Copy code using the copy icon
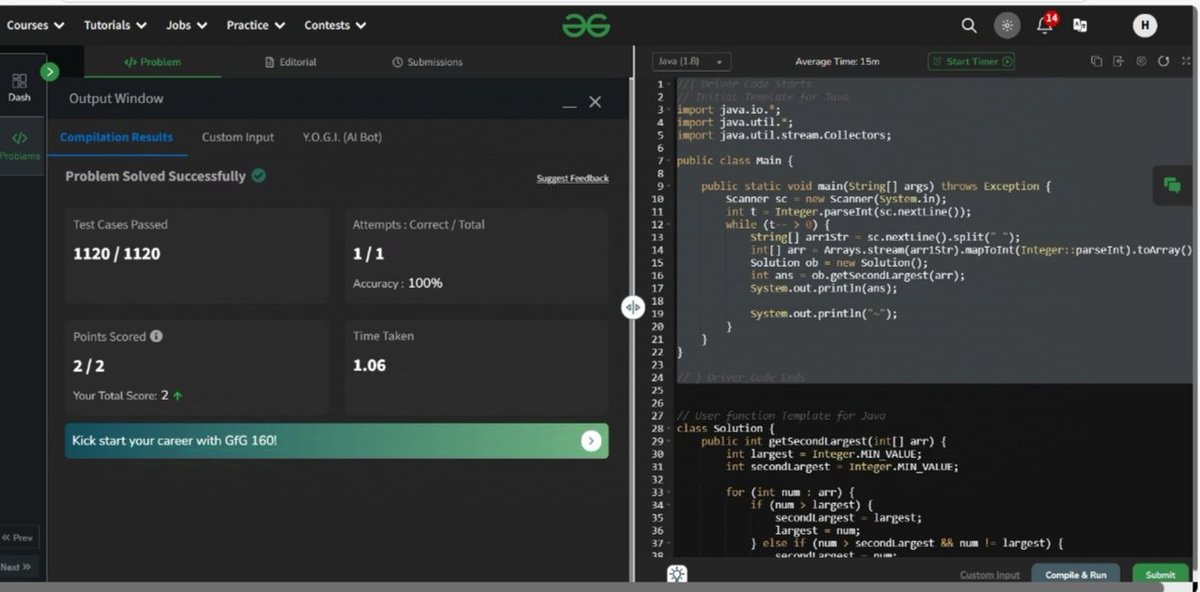This screenshot has height=592, width=1200. (x=1097, y=61)
